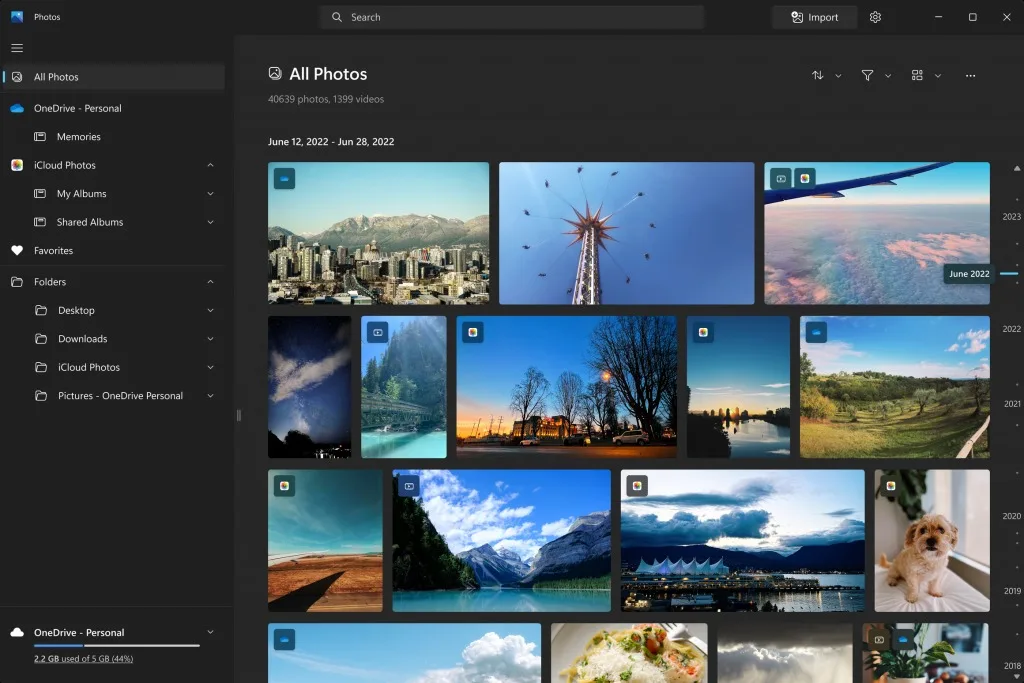The image size is (1024, 683).
Task: Click the OneDrive storage usage bar
Action: click(116, 646)
